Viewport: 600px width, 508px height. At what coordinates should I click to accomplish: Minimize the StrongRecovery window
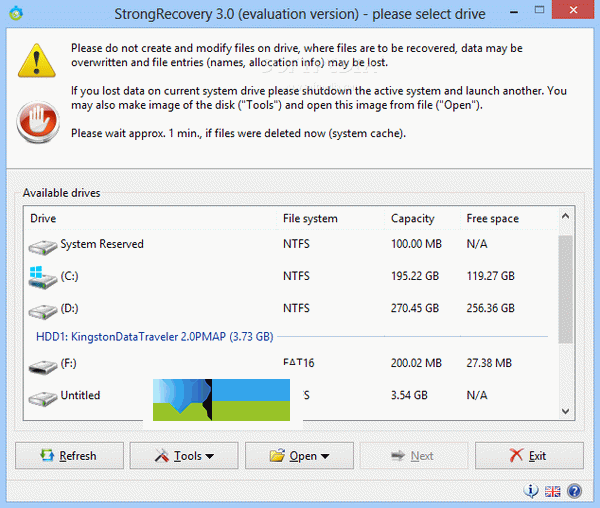coord(514,12)
